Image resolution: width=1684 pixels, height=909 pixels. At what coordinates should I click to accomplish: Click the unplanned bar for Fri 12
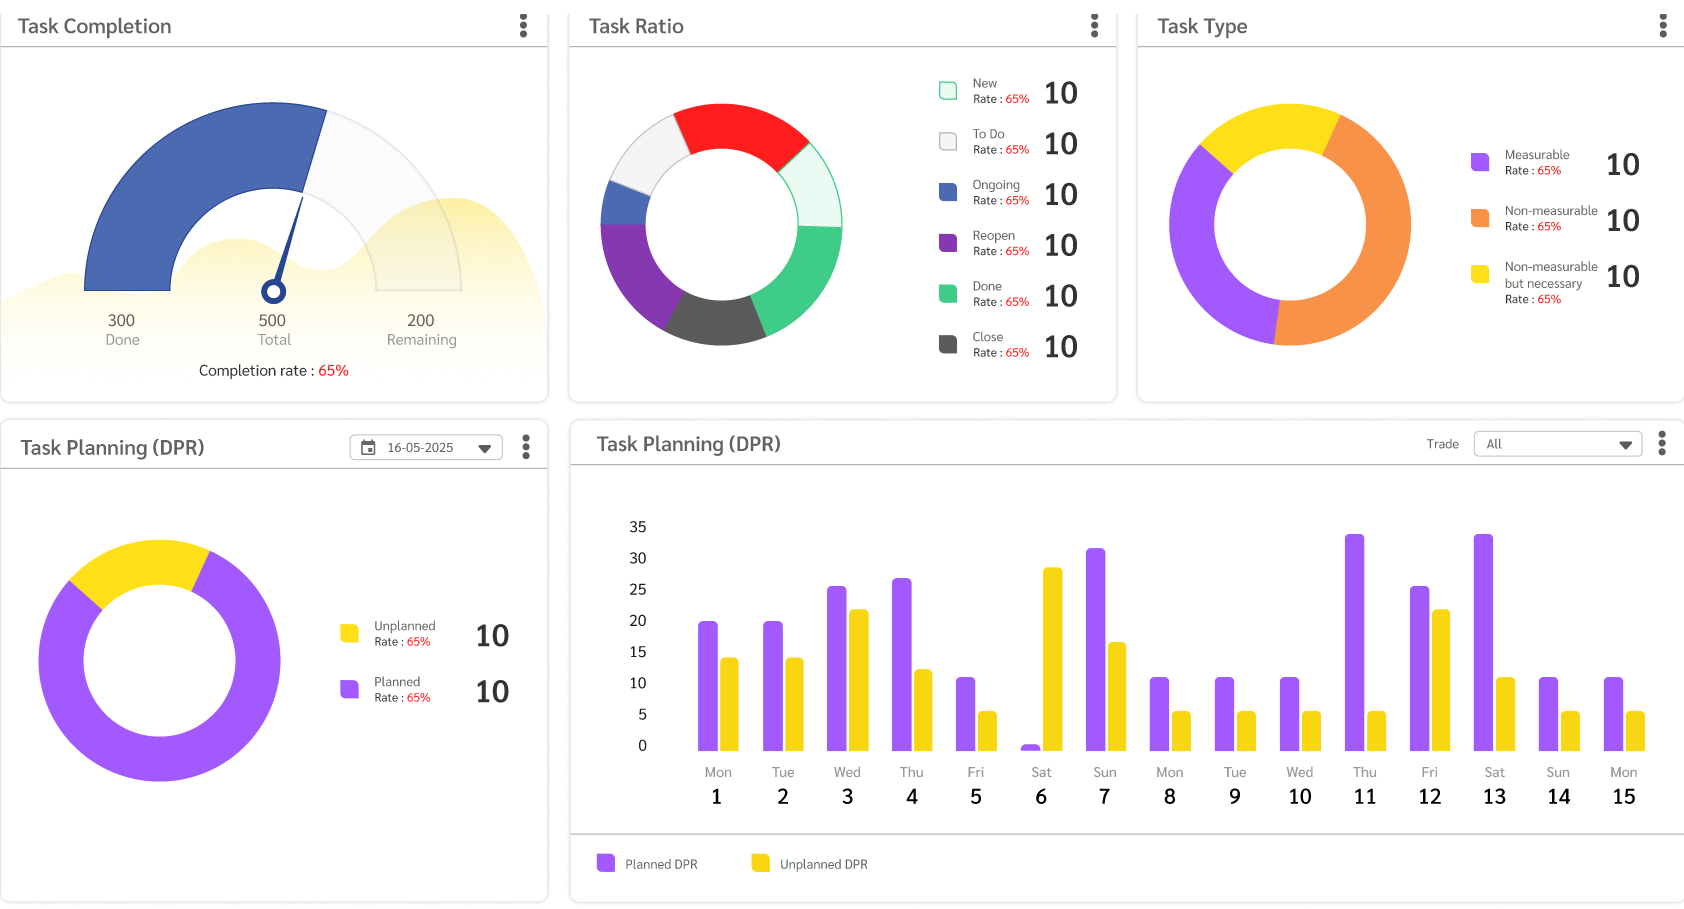tap(1441, 680)
